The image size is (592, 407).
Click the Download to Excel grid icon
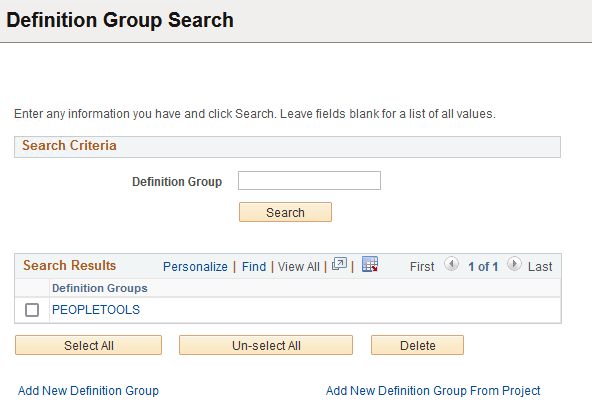tap(370, 264)
